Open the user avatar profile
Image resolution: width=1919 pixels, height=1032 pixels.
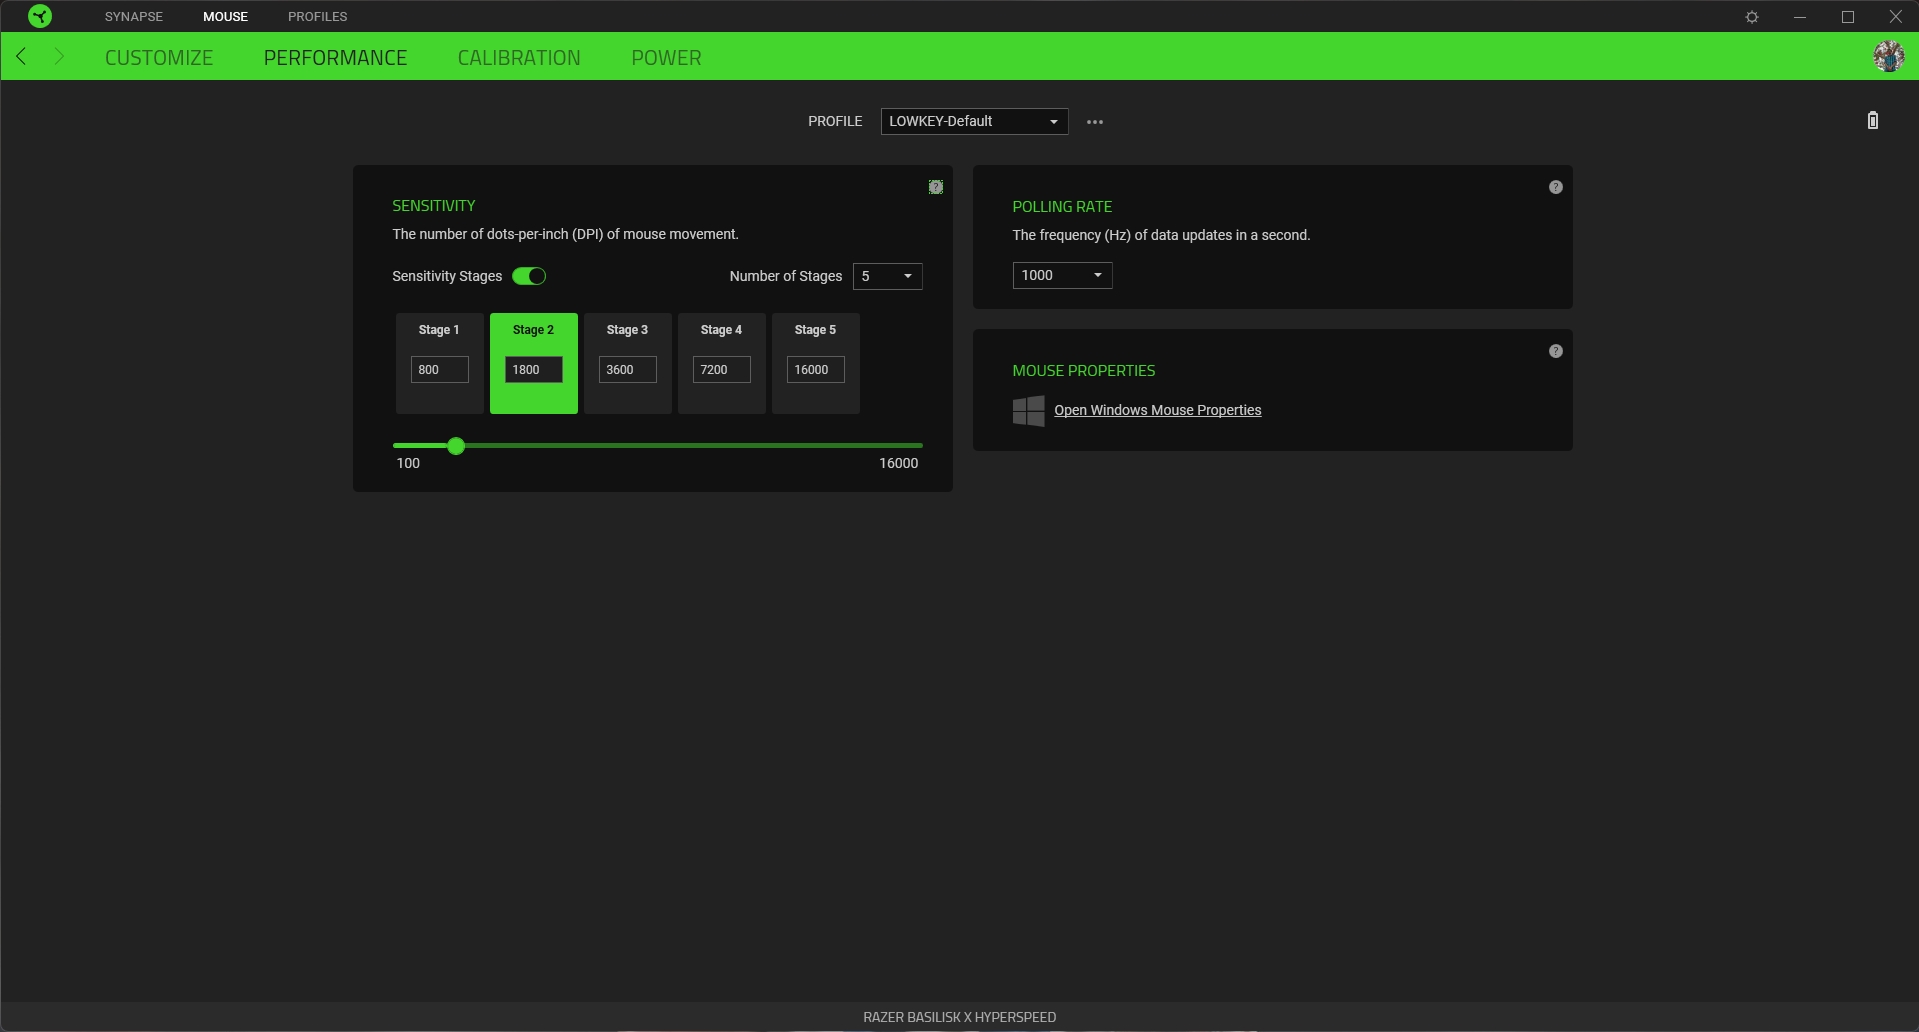pyautogui.click(x=1889, y=56)
